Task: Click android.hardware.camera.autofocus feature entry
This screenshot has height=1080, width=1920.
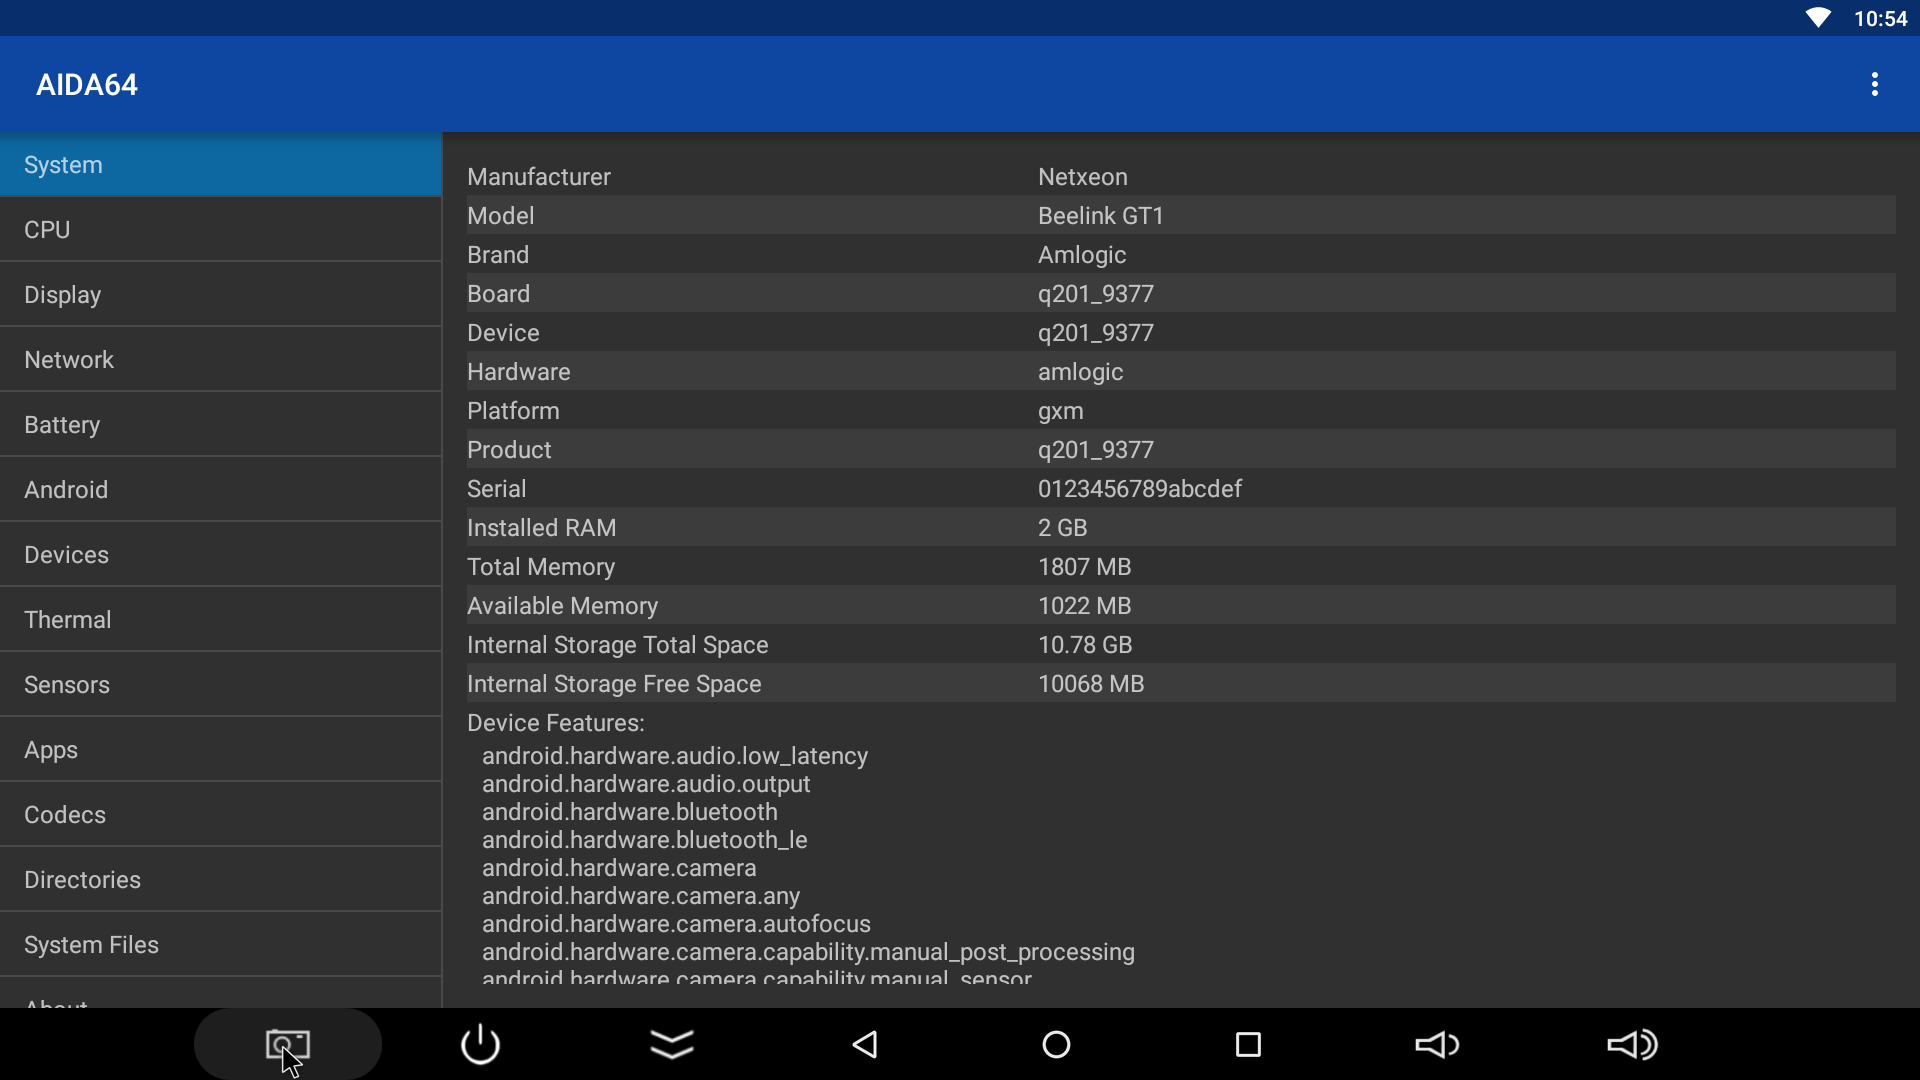Action: point(676,924)
